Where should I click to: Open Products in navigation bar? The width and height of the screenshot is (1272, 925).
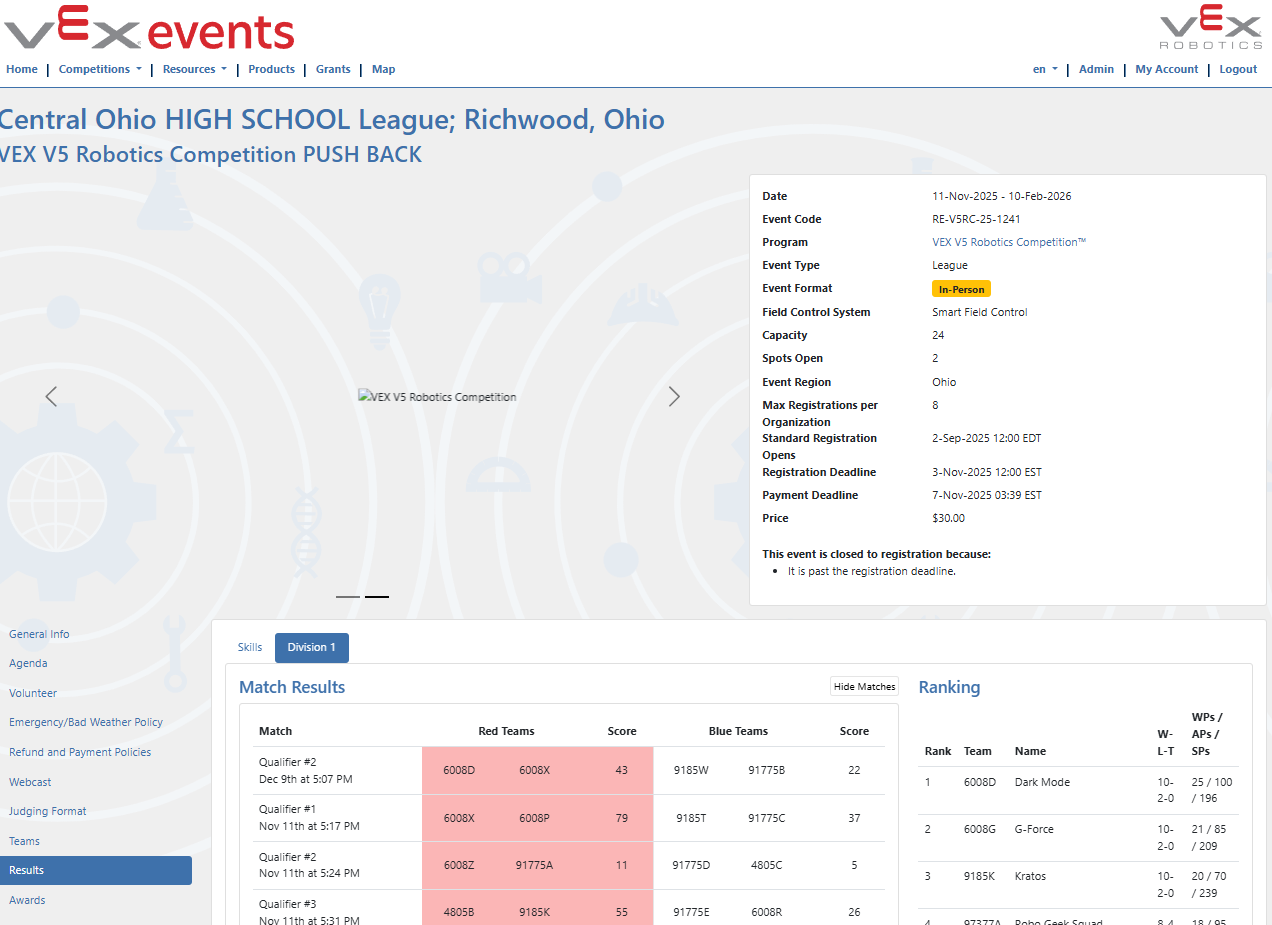pos(272,69)
